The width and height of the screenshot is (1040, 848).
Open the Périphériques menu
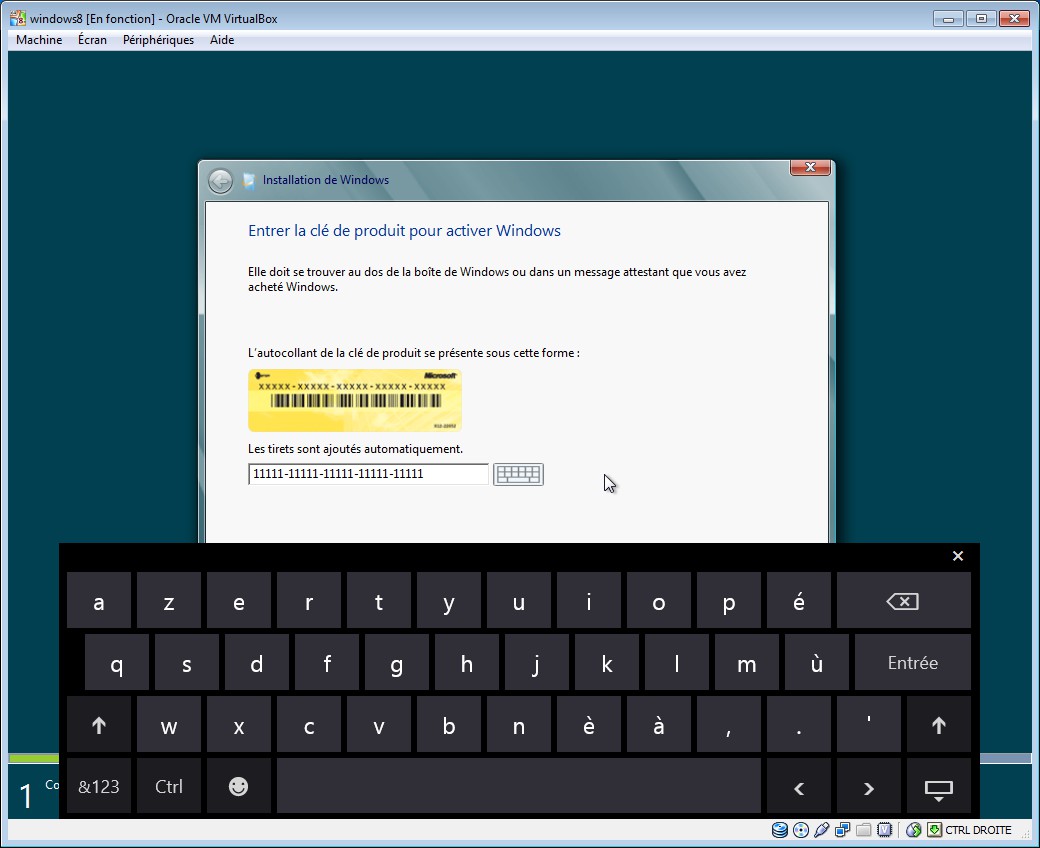point(157,40)
